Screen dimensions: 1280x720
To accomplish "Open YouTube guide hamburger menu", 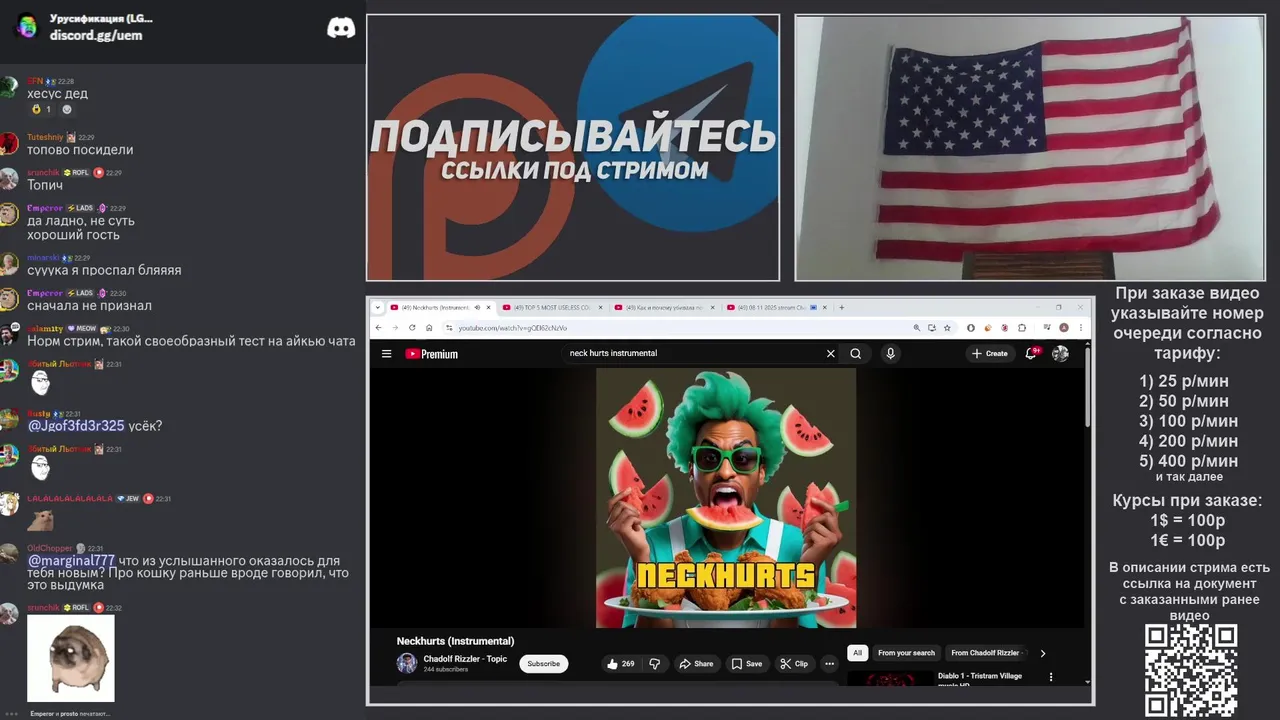I will click(386, 353).
